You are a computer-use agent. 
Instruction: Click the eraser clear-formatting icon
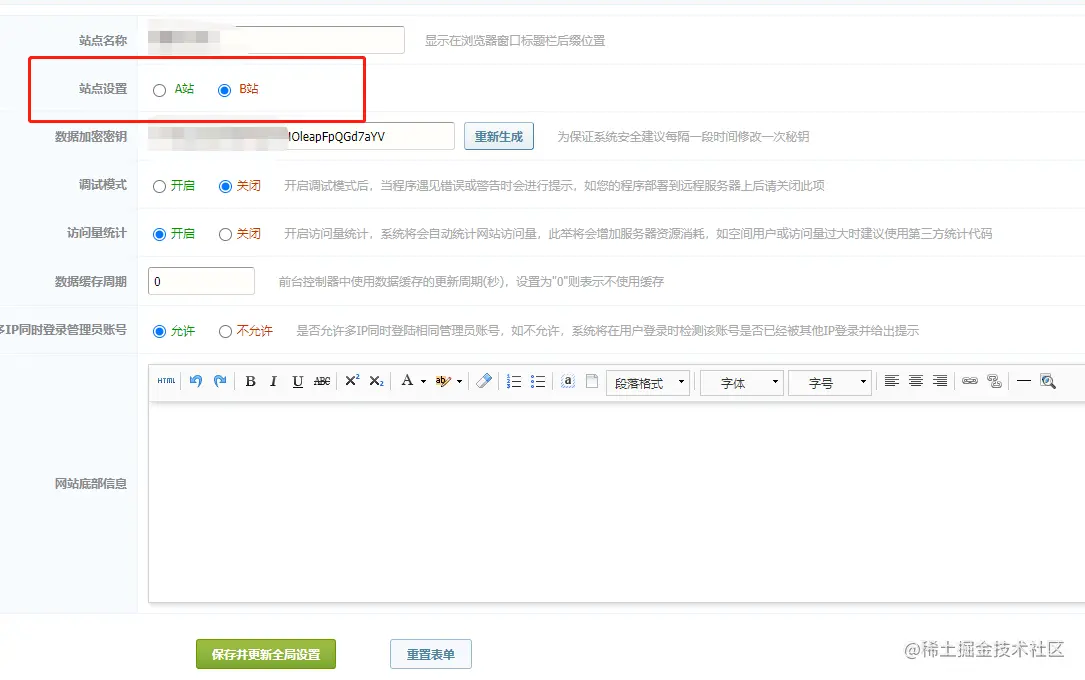tap(484, 380)
